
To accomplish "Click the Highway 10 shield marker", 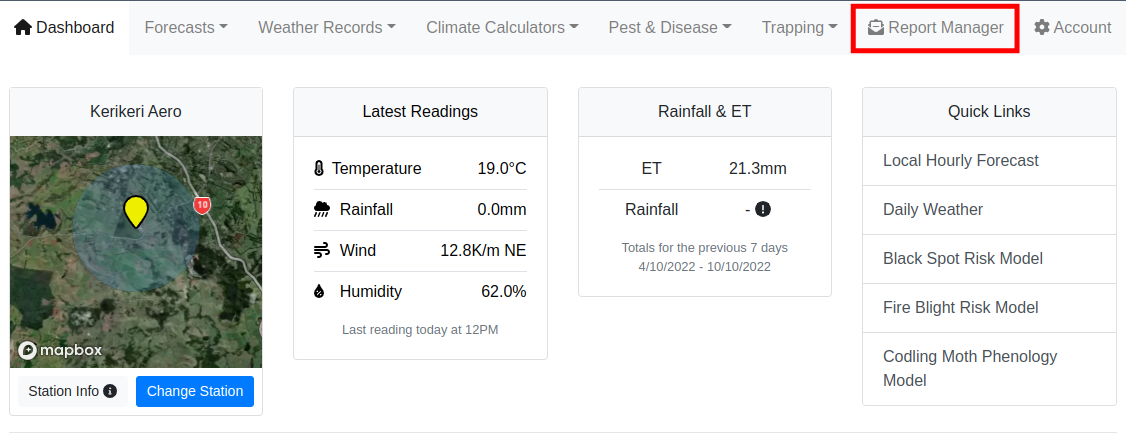I will pyautogui.click(x=202, y=205).
